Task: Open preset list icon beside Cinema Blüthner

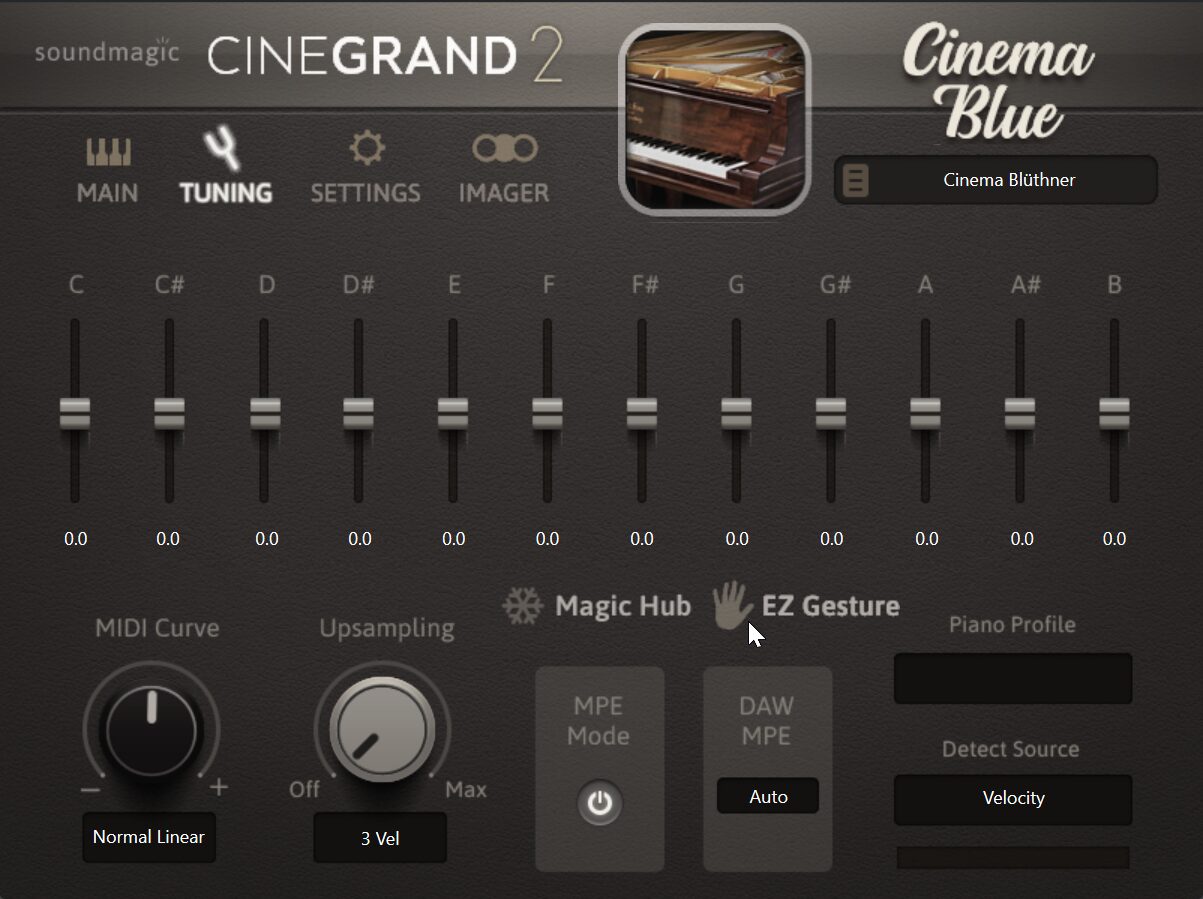Action: (856, 181)
